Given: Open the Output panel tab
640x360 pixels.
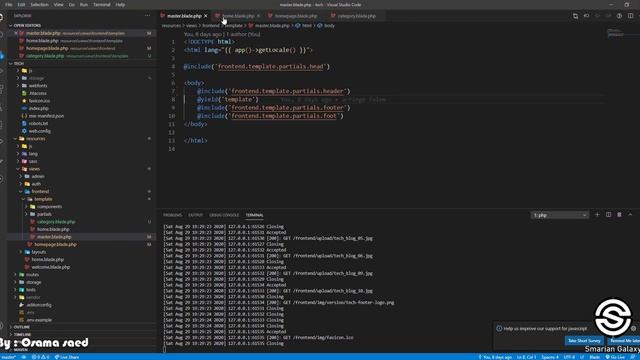Looking at the screenshot, I should (x=196, y=215).
